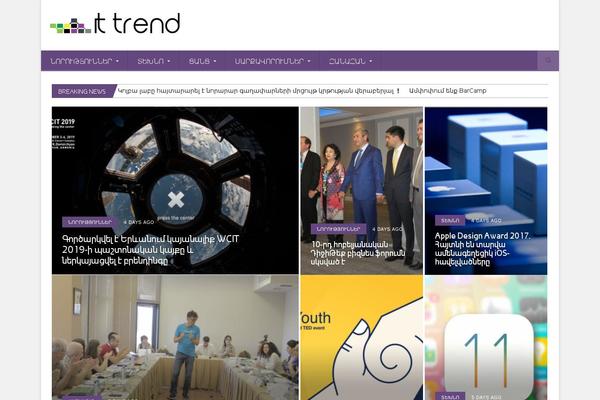Screen dimensions: 600x400
Task: Click the ՏԵԽՆՈ tag on Apple Design Award tile
Action: click(x=450, y=220)
